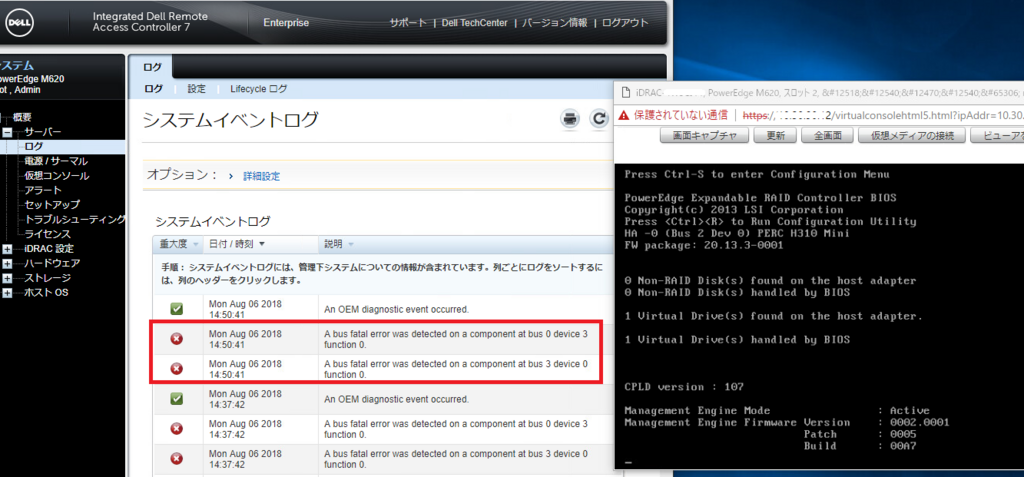Expand the ホスト OS tree node
Viewport: 1024px width, 477px height.
7,293
